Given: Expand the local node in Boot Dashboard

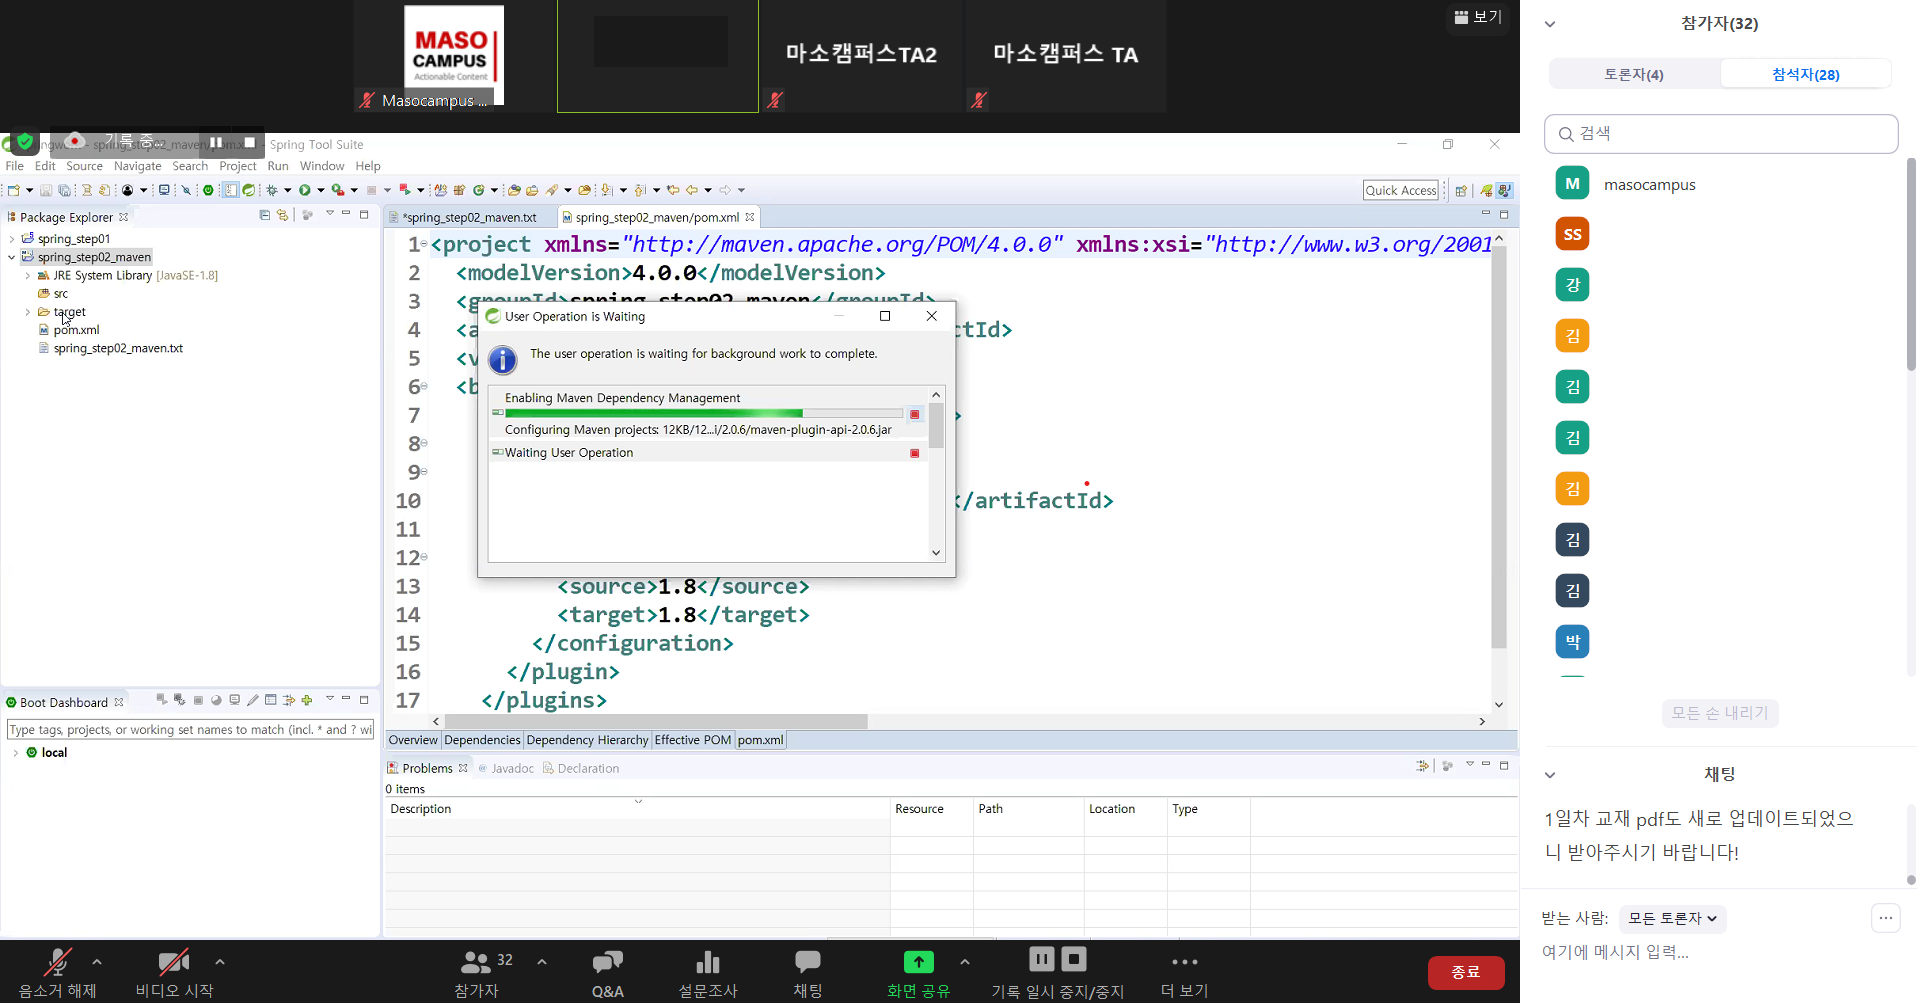Looking at the screenshot, I should [x=16, y=753].
